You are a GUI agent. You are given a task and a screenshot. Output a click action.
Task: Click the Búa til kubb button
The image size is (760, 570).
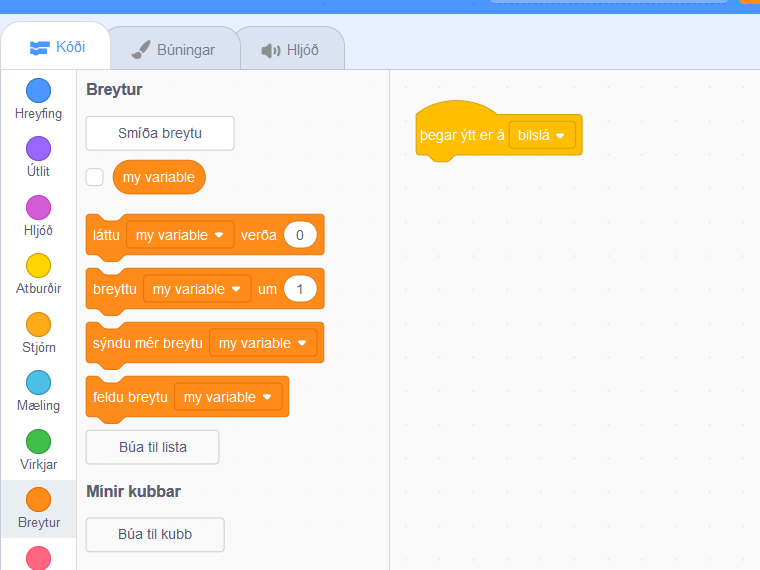(155, 534)
